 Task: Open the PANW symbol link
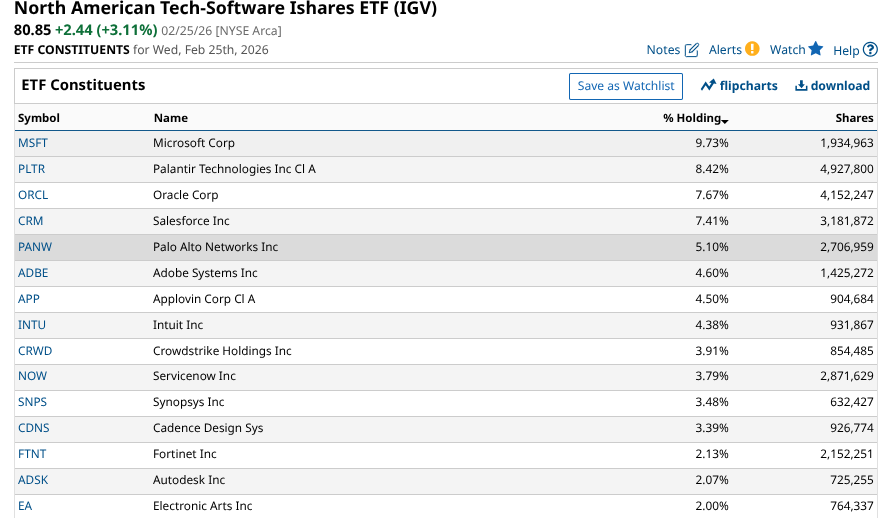coord(34,247)
